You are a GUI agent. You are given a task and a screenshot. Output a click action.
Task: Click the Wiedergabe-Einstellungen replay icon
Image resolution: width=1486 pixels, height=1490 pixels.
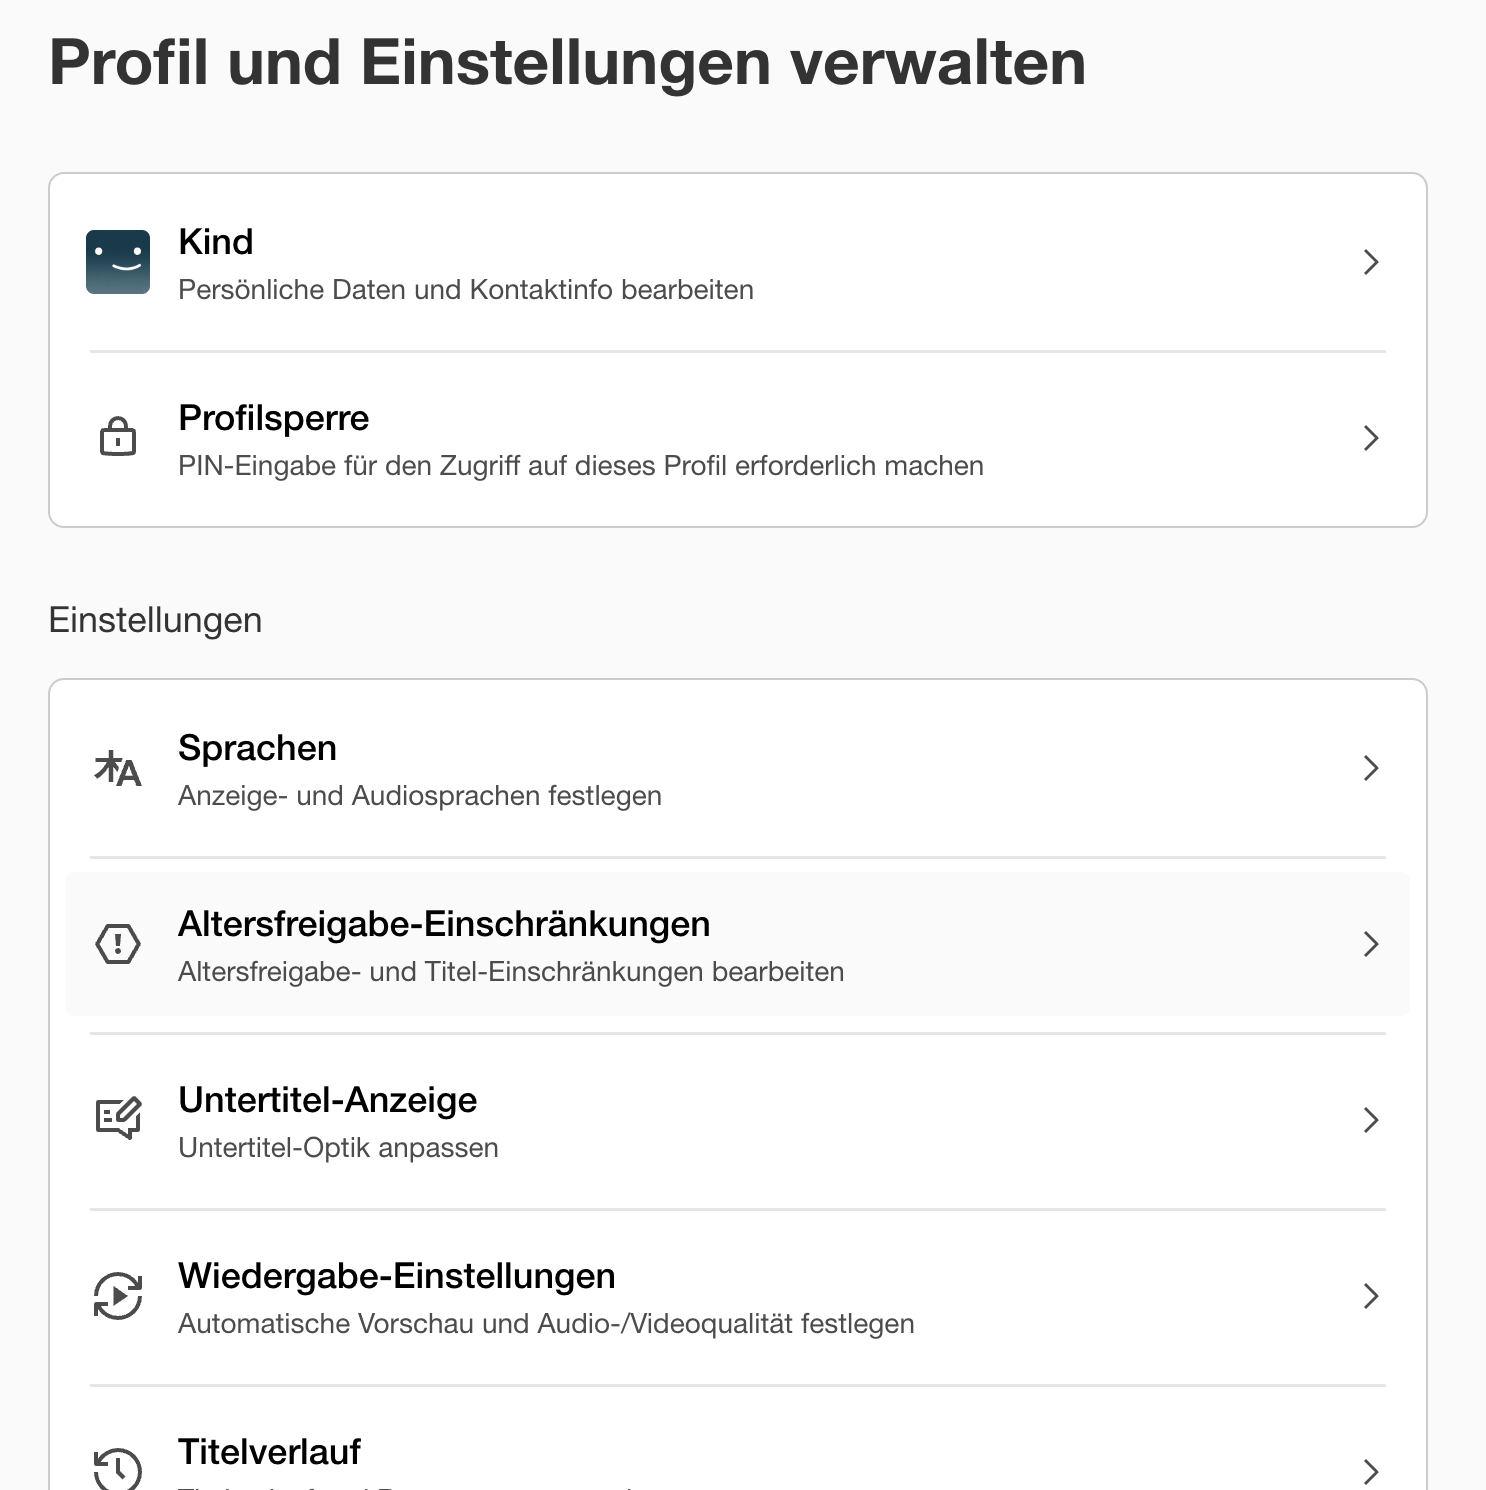click(118, 1296)
